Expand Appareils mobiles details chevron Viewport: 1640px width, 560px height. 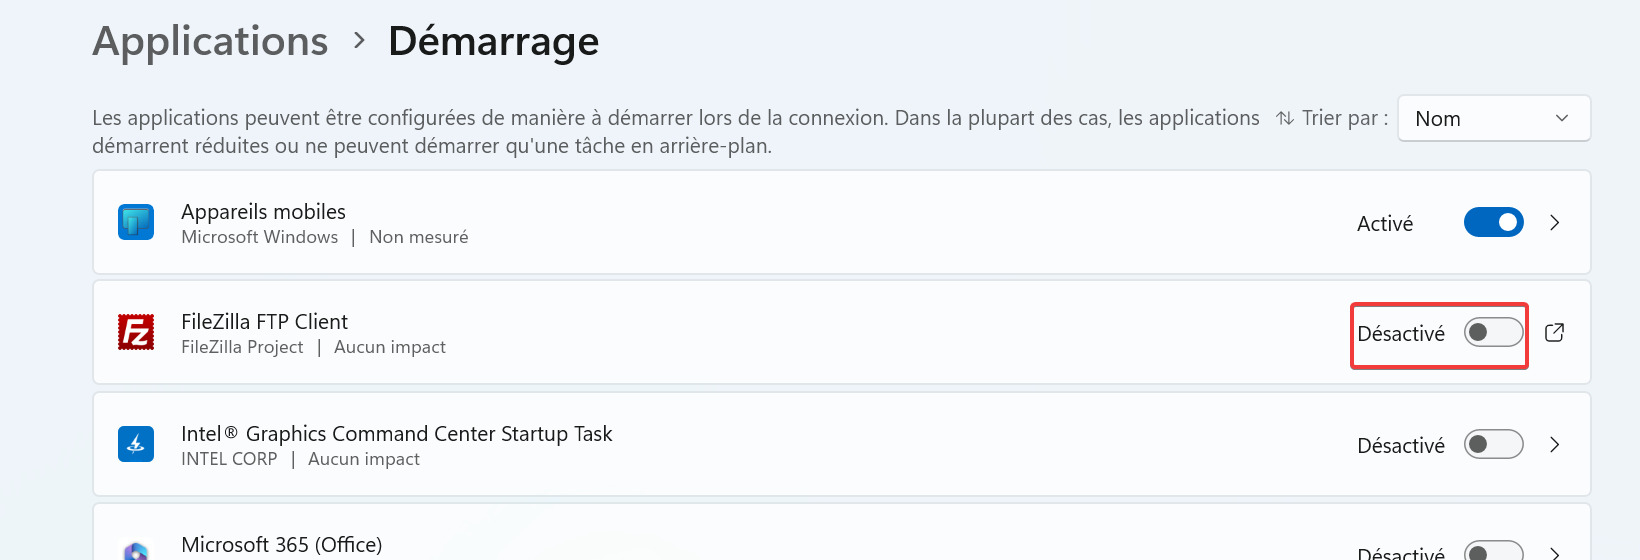[1554, 222]
